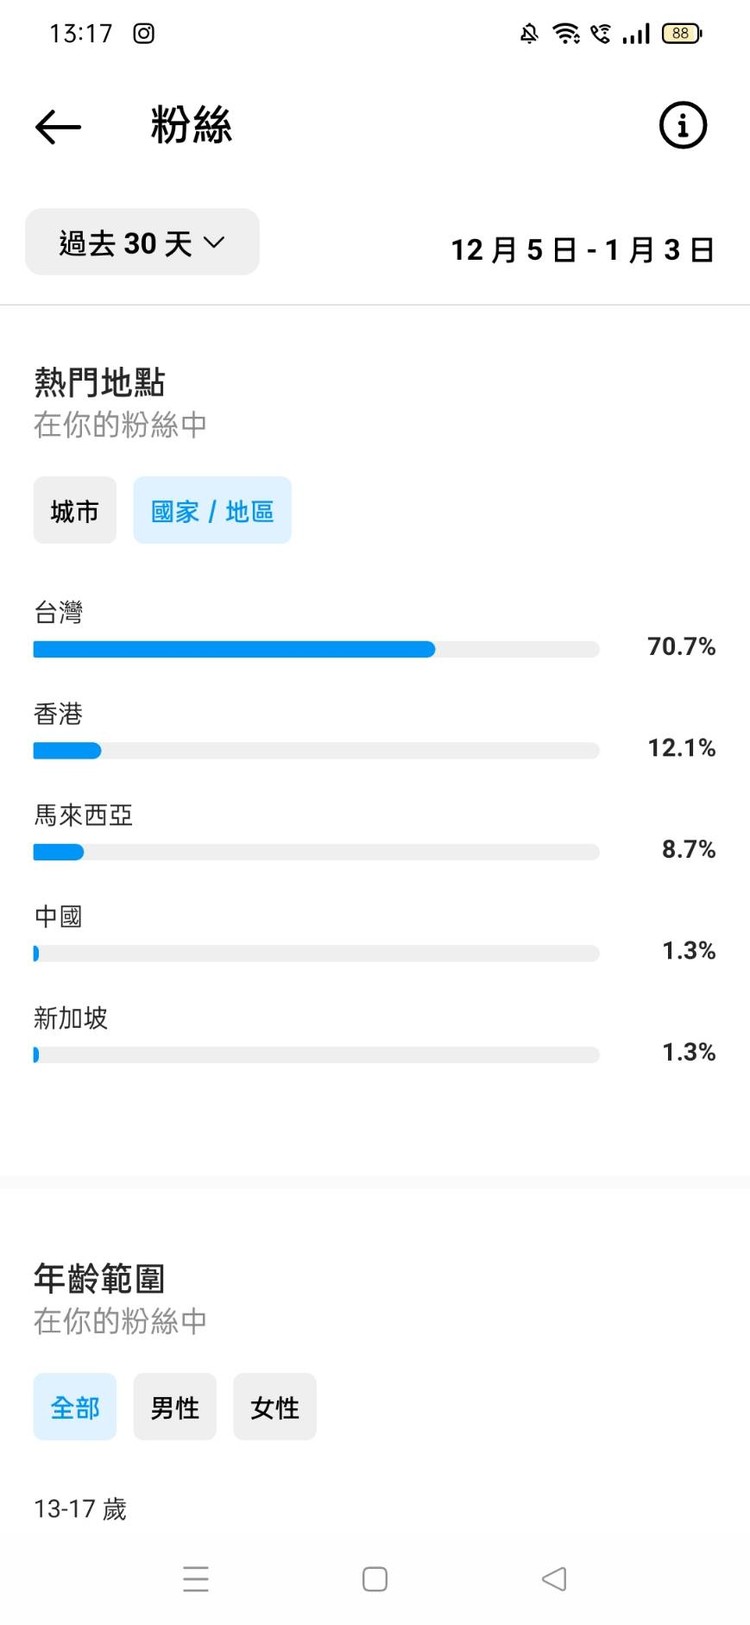Open the 過去 30 天 time range dropdown
Screen dimensions: 750x1625
[x=141, y=242]
